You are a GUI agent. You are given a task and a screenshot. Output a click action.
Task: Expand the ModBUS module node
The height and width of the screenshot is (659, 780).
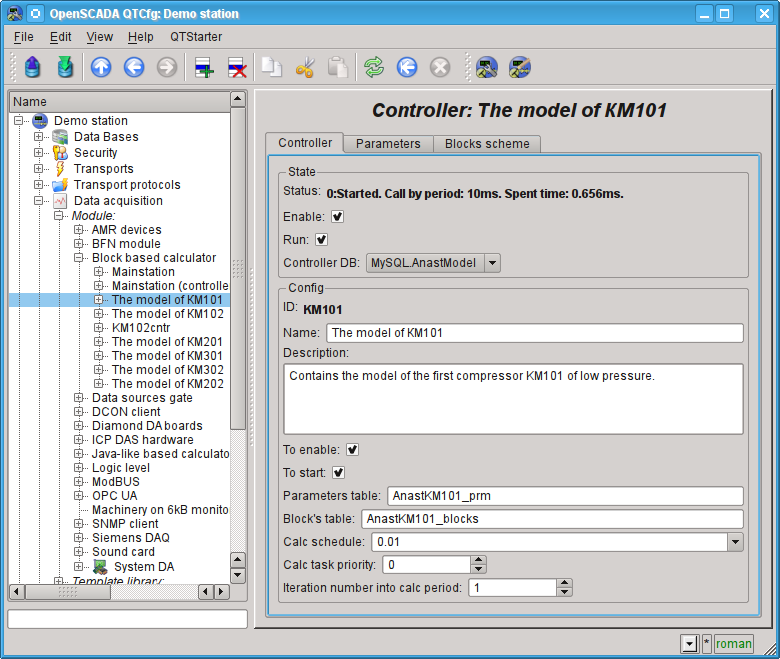(x=78, y=481)
